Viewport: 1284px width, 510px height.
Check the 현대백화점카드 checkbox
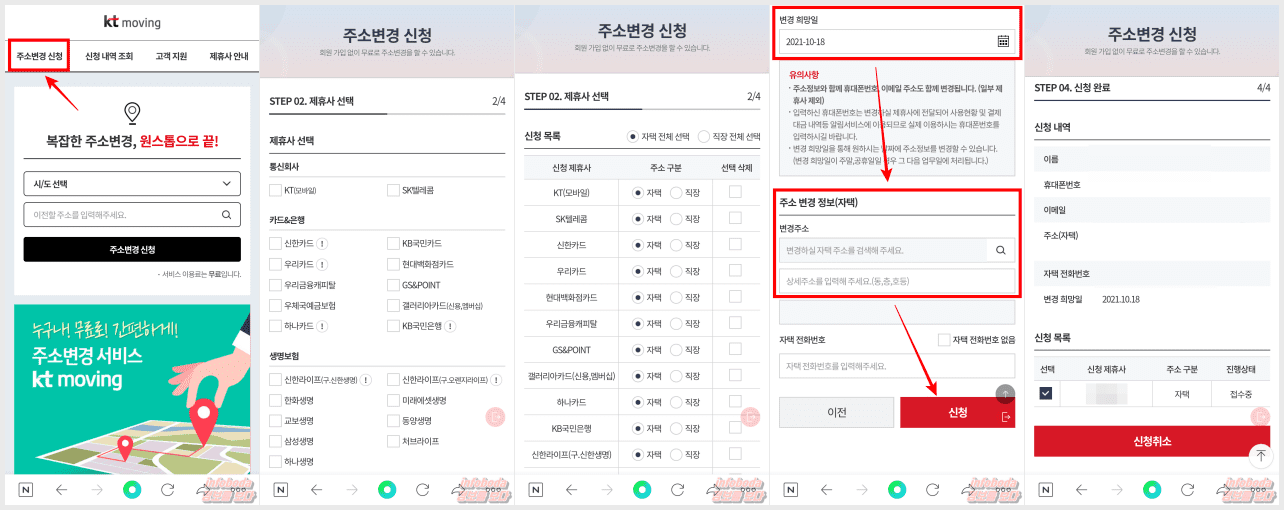393,264
